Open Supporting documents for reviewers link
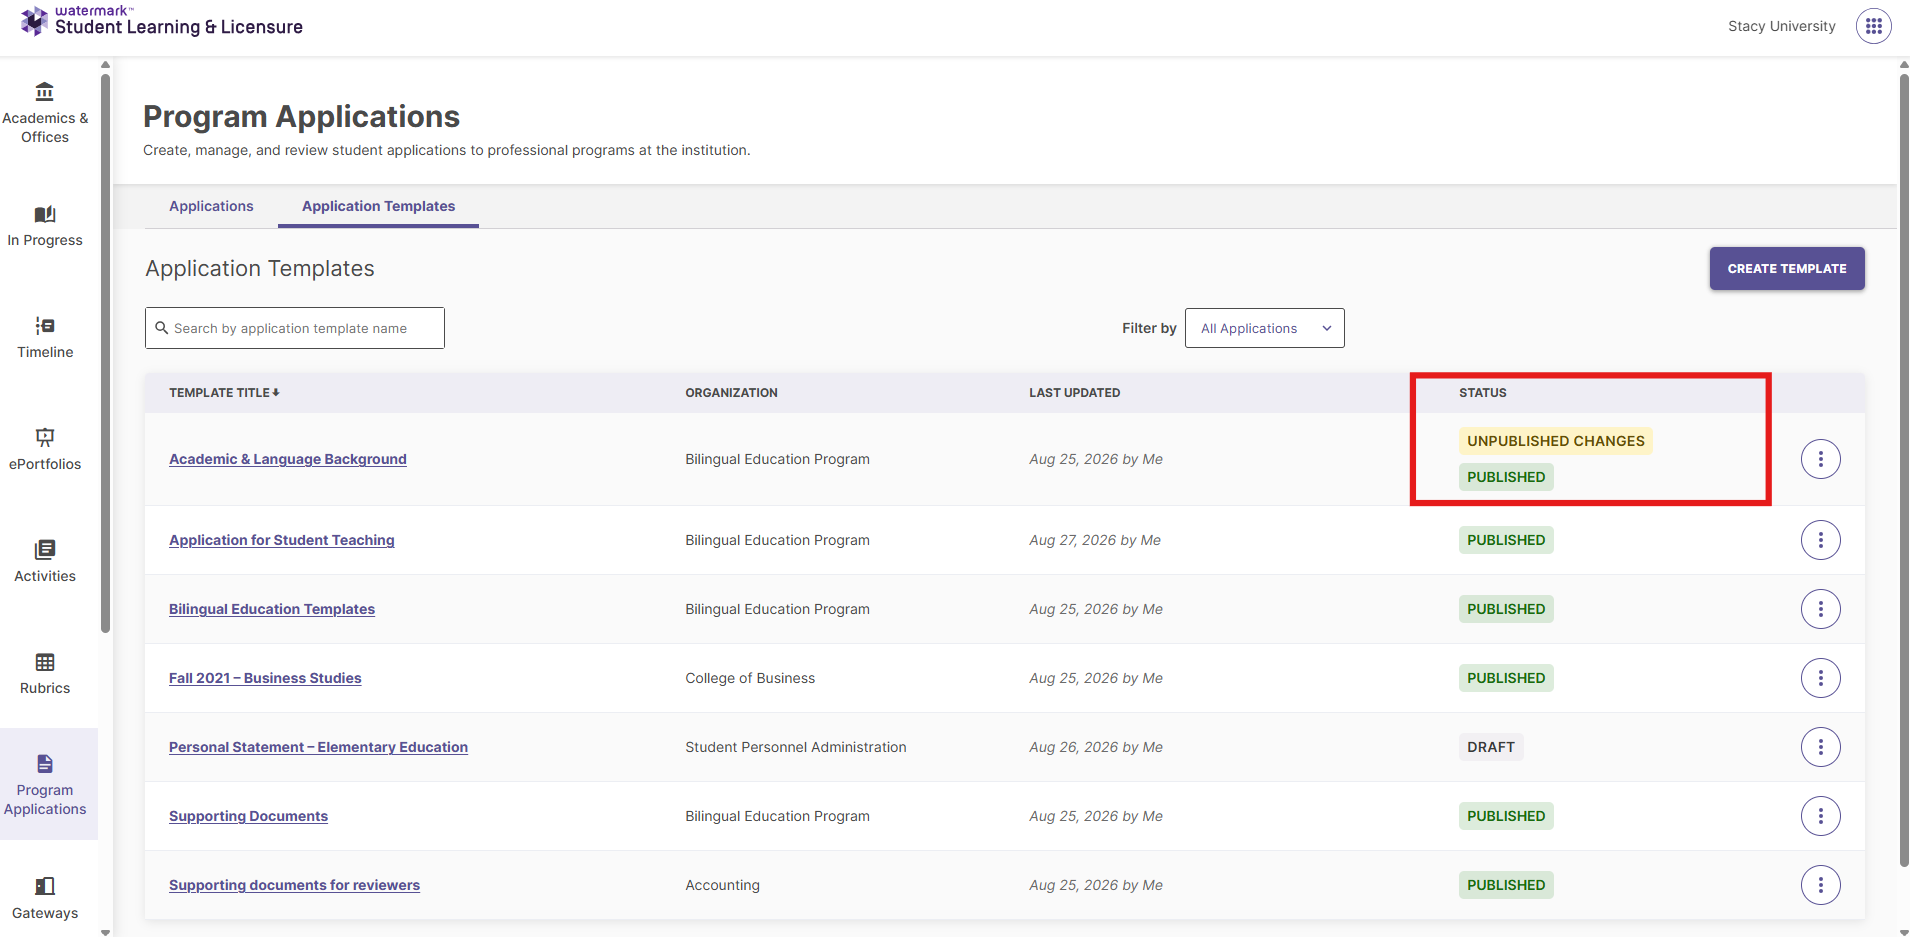This screenshot has width=1910, height=937. [x=294, y=885]
